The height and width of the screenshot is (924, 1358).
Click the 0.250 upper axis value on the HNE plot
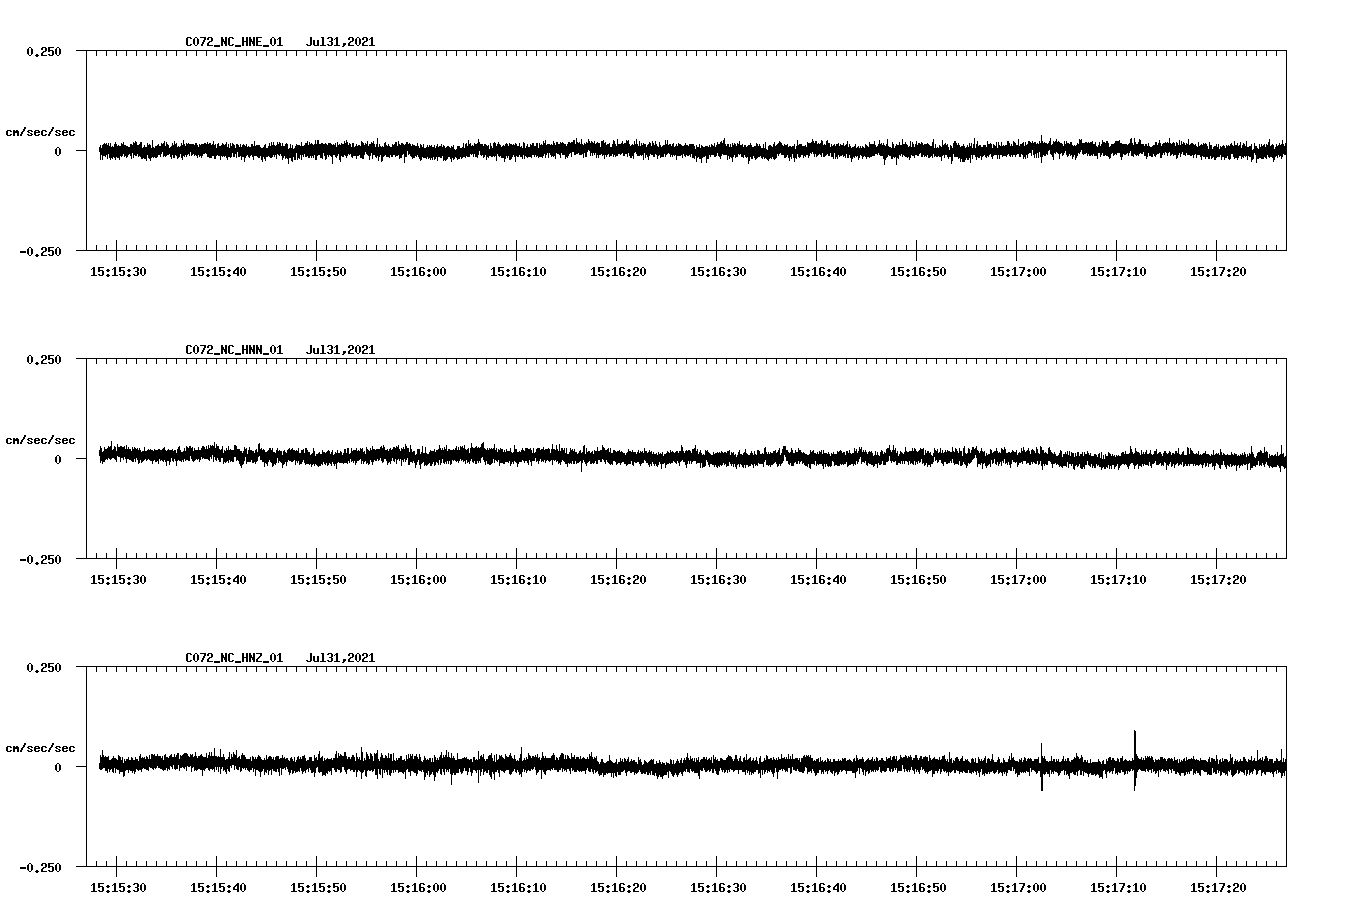point(44,52)
